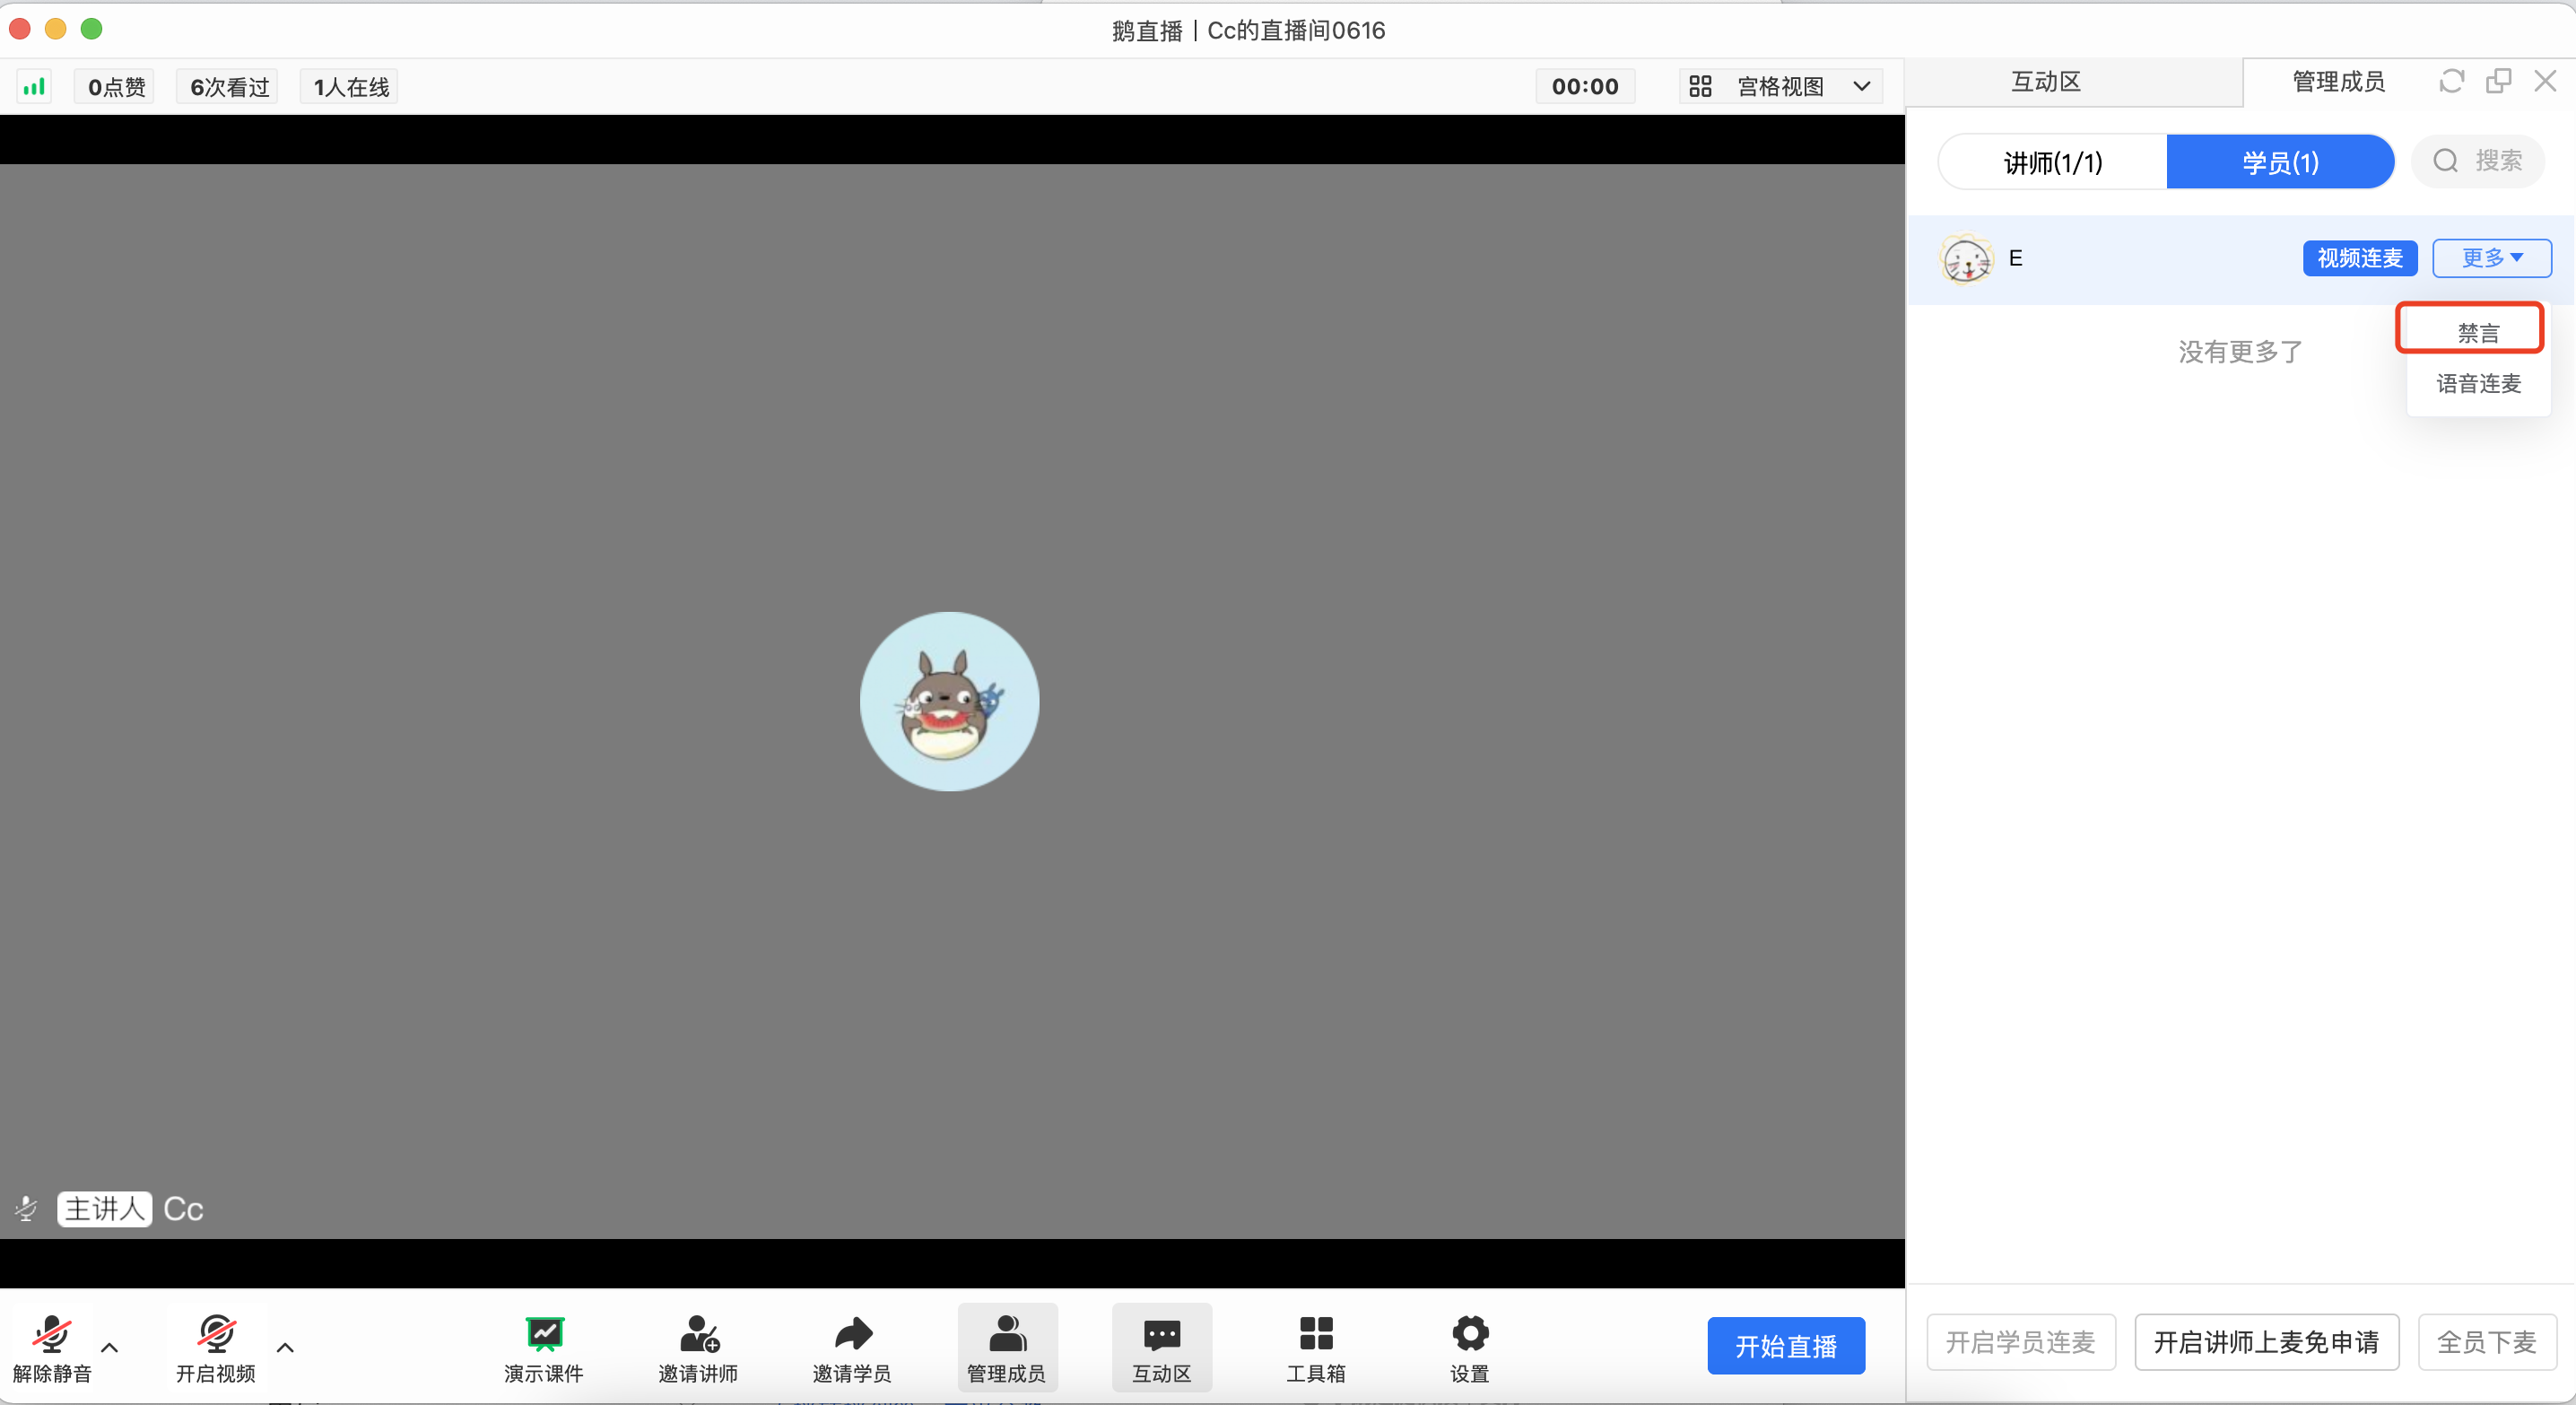This screenshot has height=1405, width=2576.
Task: Click 1人在线 online counter
Action: [x=350, y=87]
